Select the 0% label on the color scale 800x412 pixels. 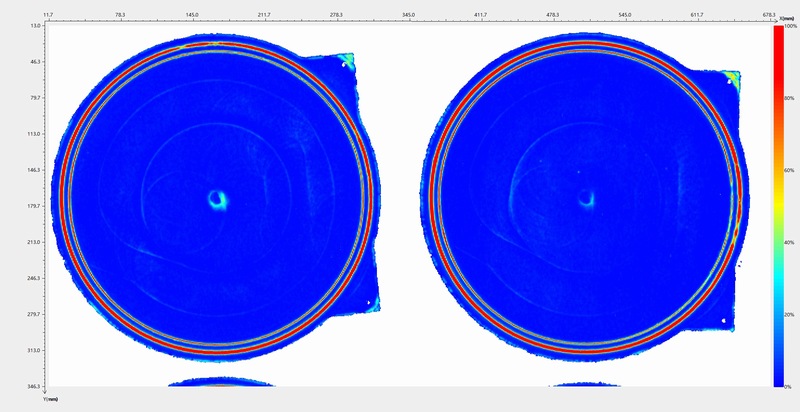[x=789, y=386]
